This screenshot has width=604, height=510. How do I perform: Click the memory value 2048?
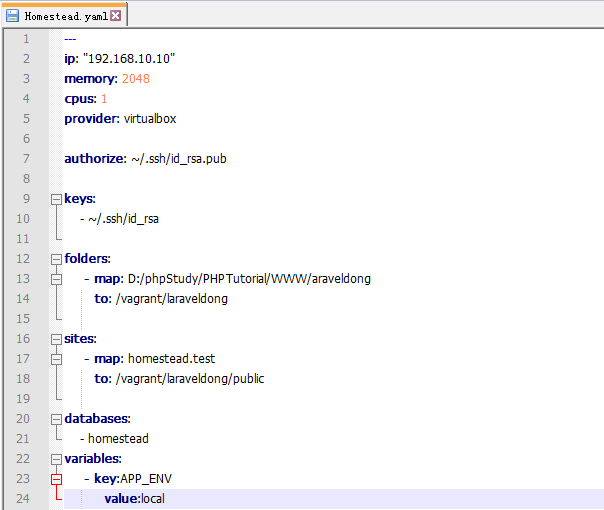click(136, 79)
